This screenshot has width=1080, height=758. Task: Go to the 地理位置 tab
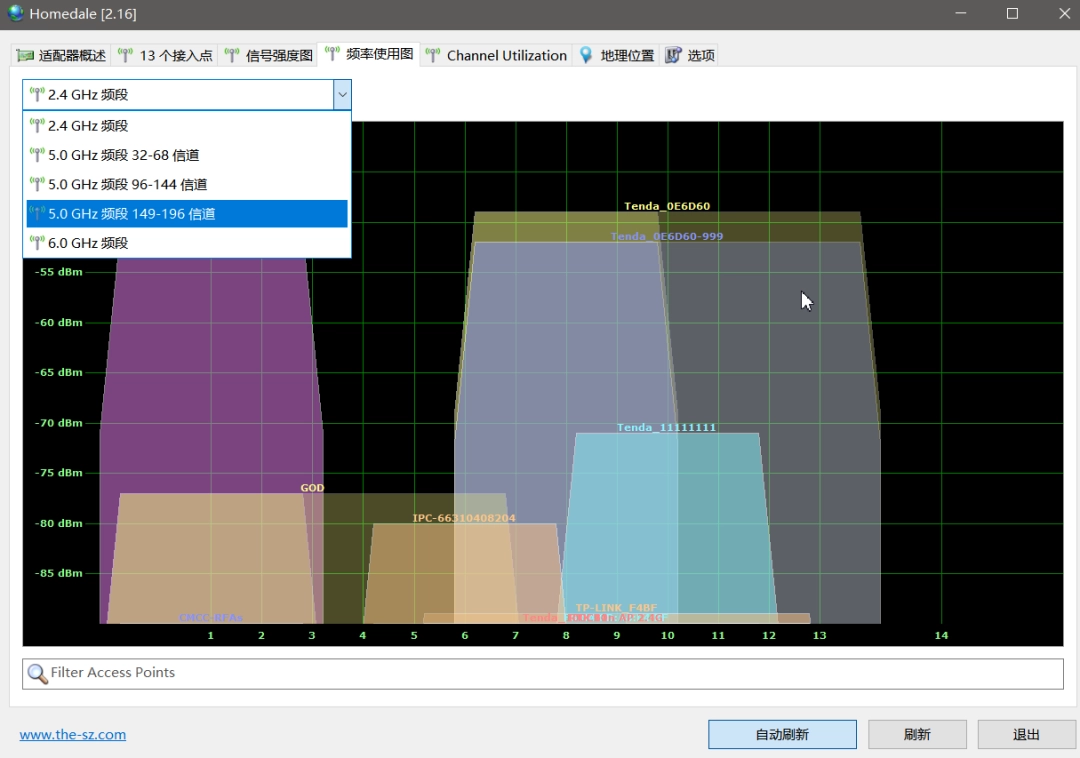616,55
